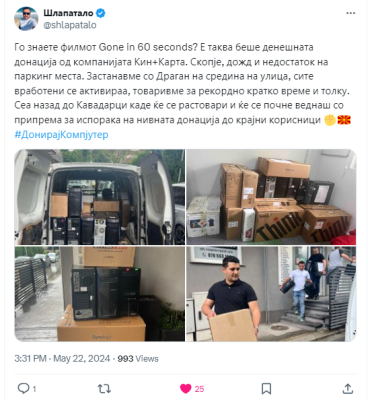Click the share upload icon
The image size is (372, 400).
[x=348, y=388]
